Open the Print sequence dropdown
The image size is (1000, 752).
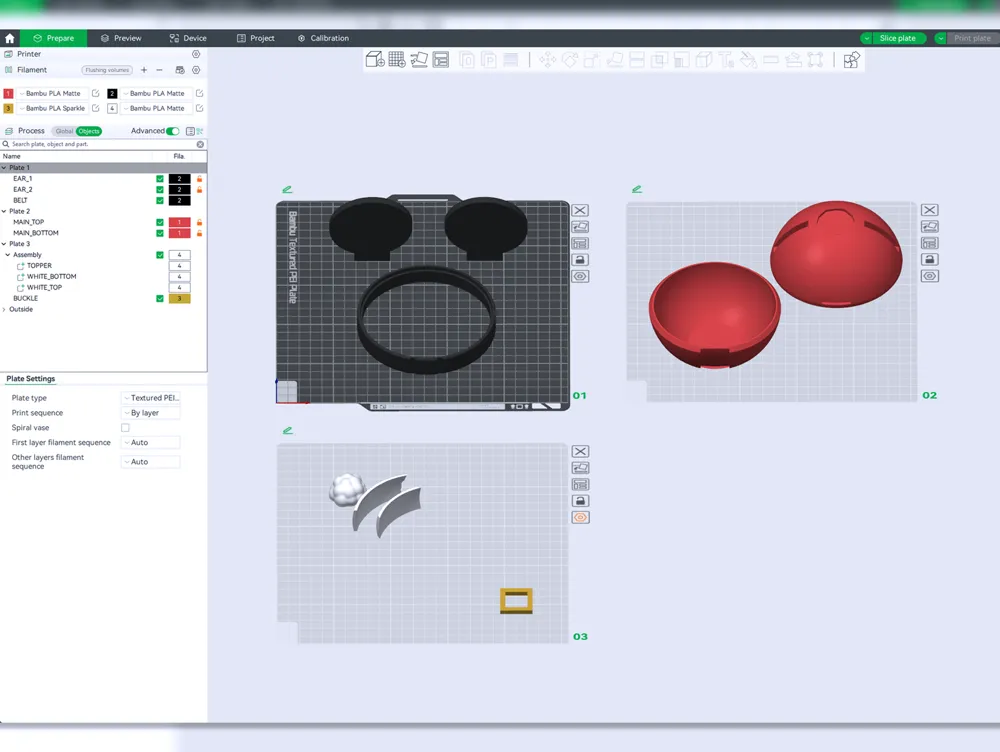(x=151, y=413)
